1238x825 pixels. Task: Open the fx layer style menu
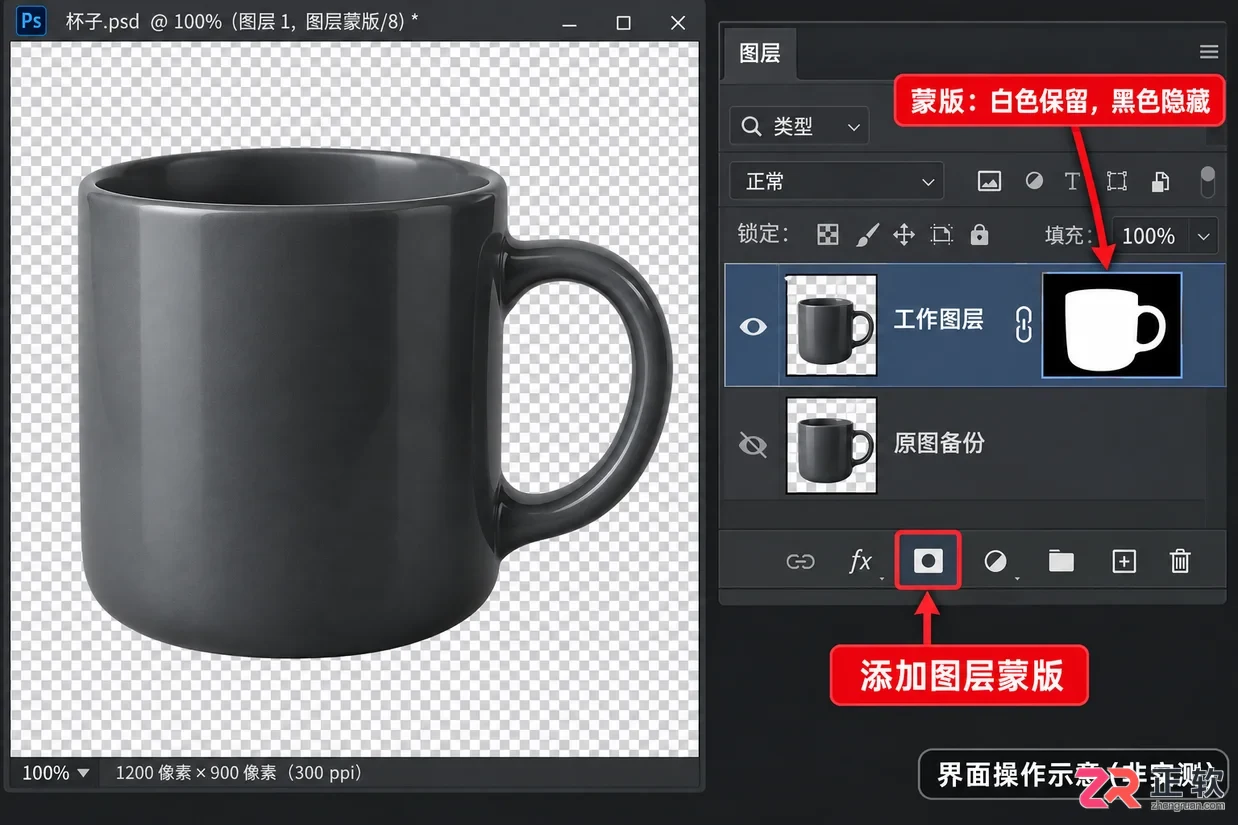860,562
